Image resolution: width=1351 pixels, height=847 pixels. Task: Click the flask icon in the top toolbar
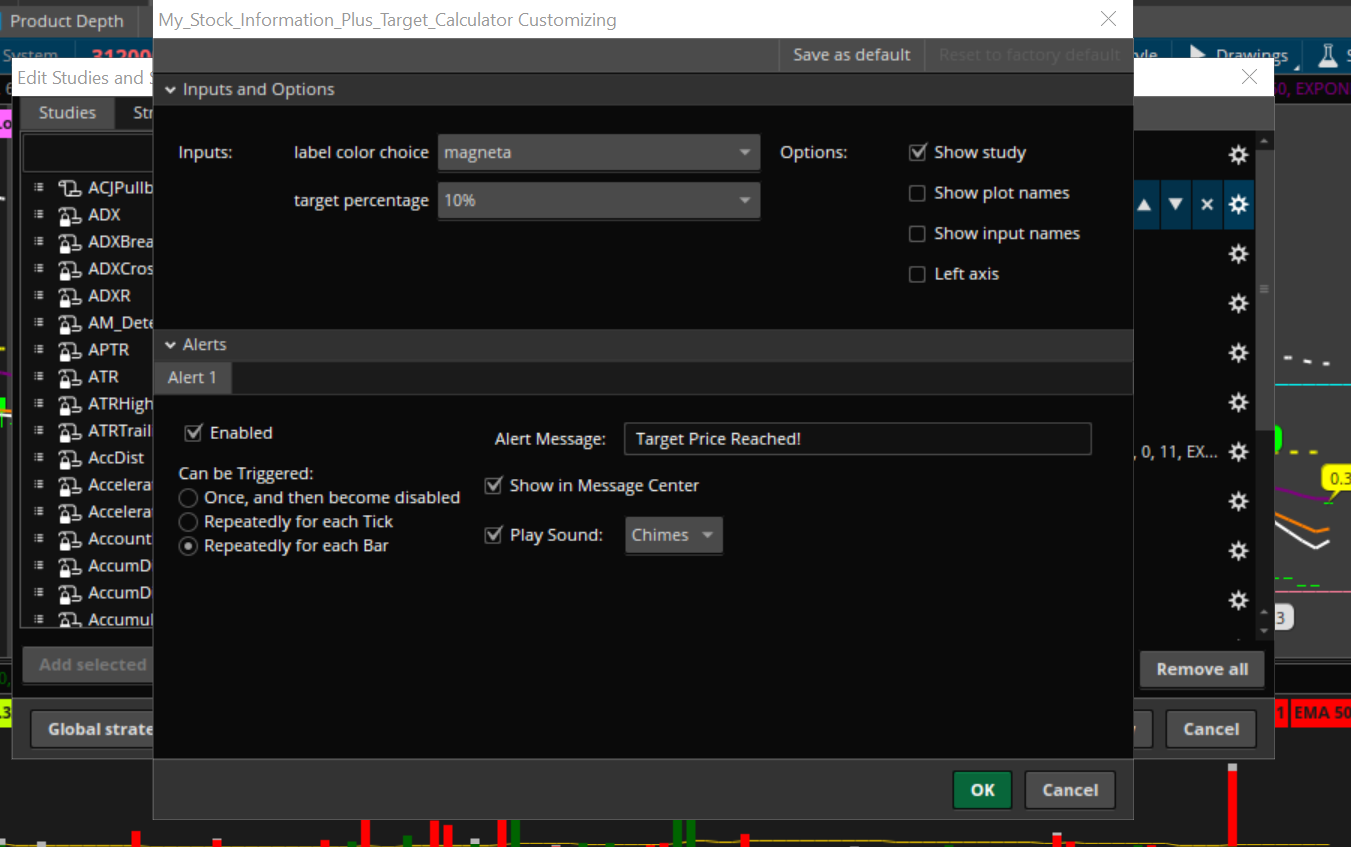[x=1328, y=55]
